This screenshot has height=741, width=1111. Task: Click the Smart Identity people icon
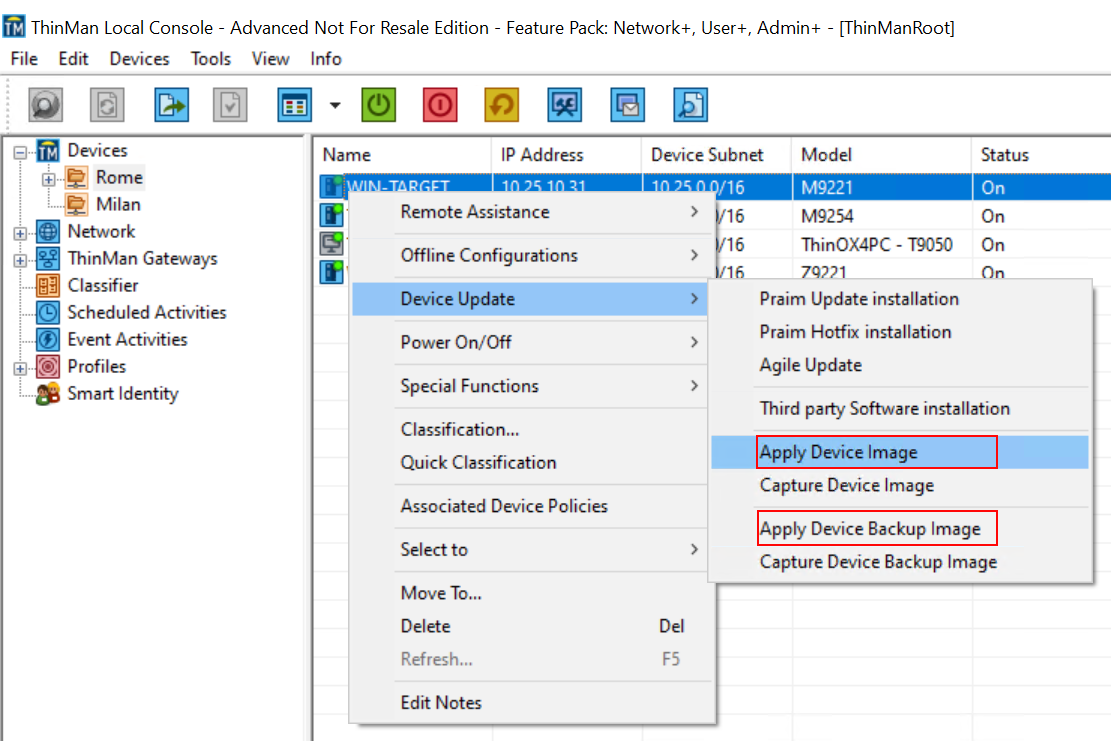[48, 394]
